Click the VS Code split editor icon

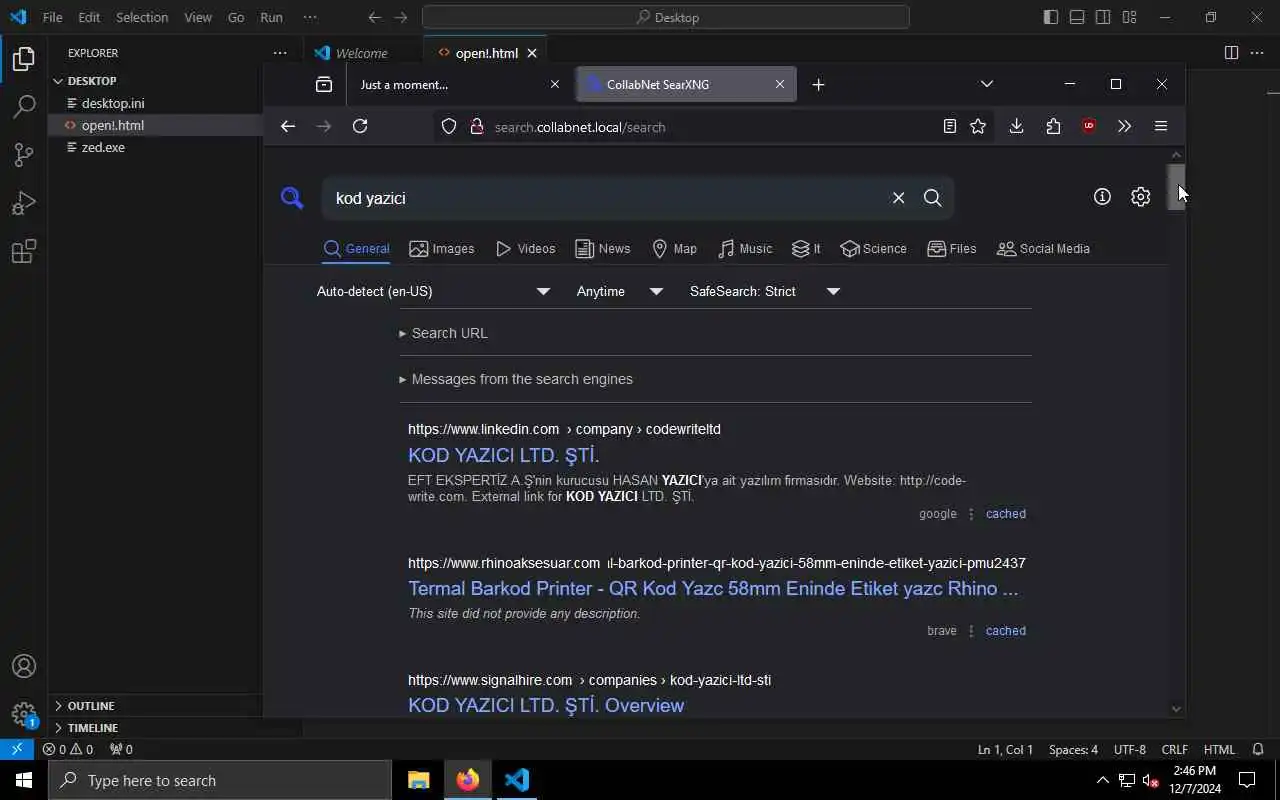click(1231, 53)
